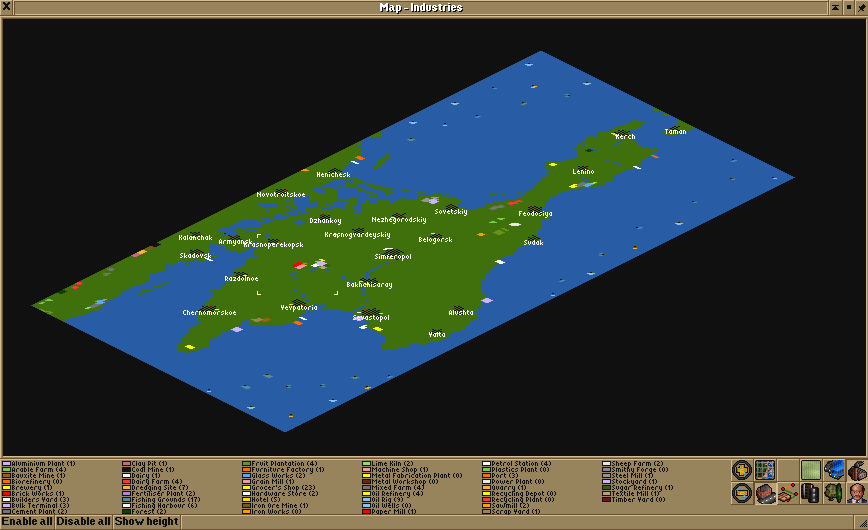Zoom in the map view
The image size is (868, 530).
(x=742, y=470)
